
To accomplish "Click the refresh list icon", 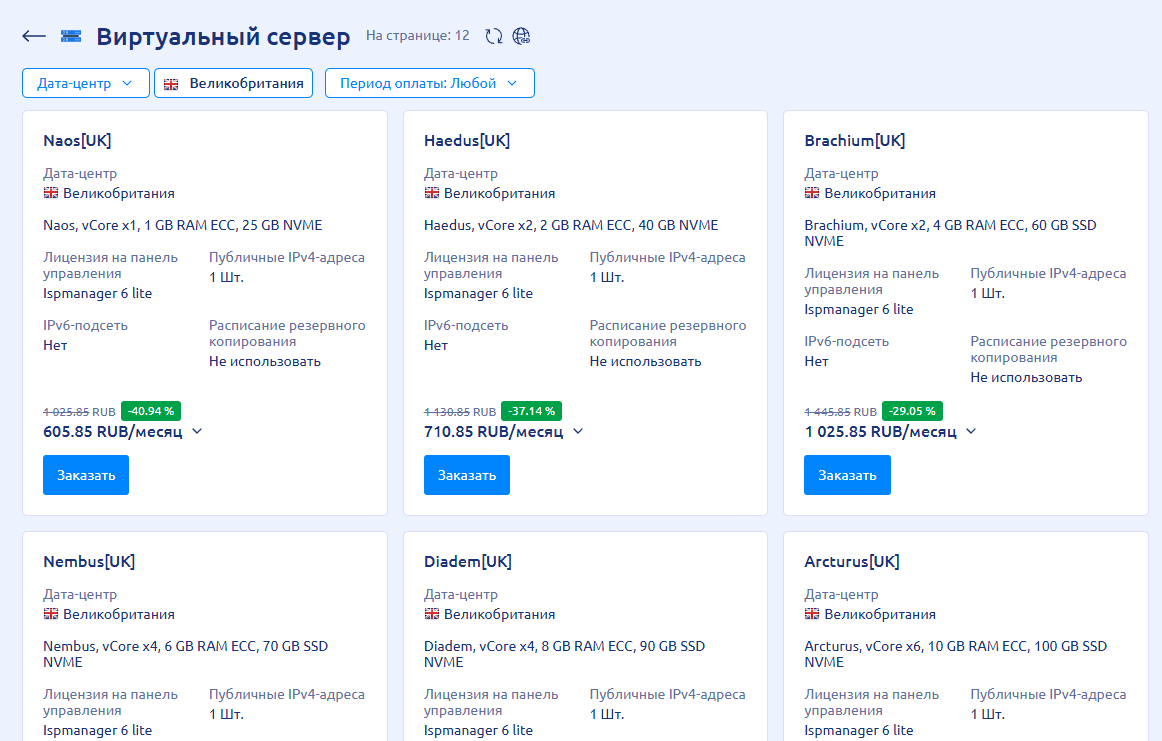I will pyautogui.click(x=494, y=36).
